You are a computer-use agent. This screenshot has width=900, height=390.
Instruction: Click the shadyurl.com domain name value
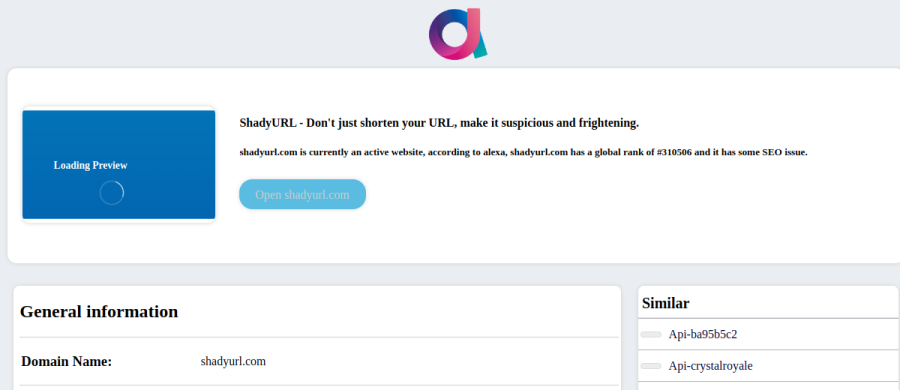[233, 361]
